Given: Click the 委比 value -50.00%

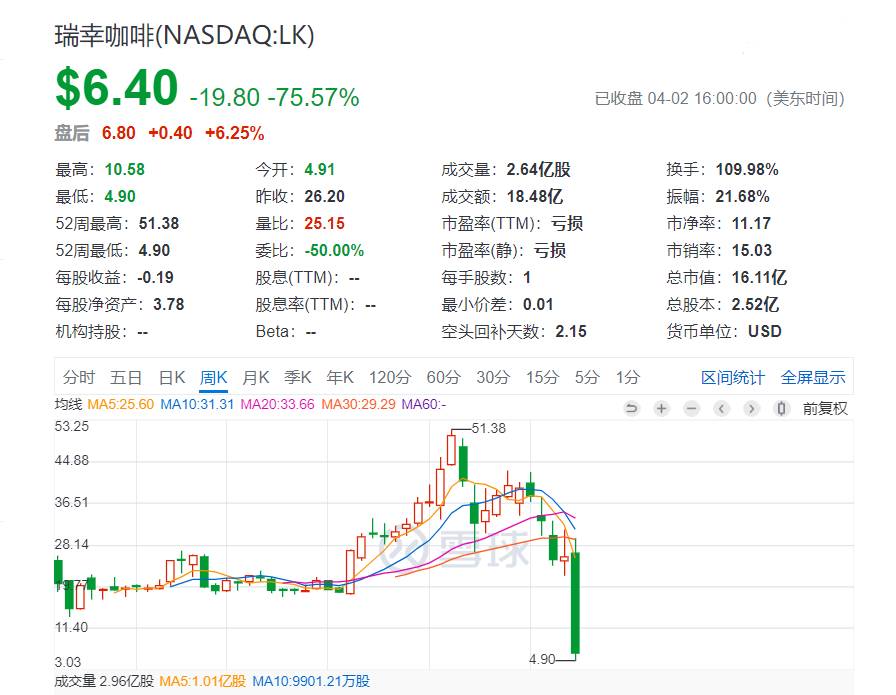Looking at the screenshot, I should point(334,250).
